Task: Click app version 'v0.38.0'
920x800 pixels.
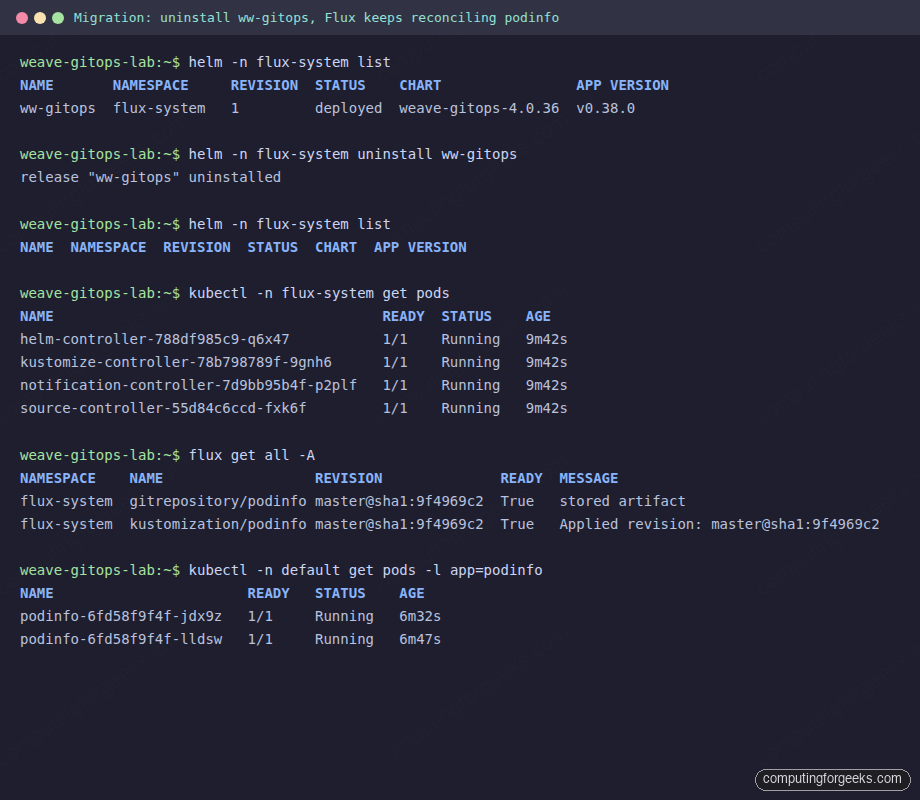Action: [x=605, y=109]
